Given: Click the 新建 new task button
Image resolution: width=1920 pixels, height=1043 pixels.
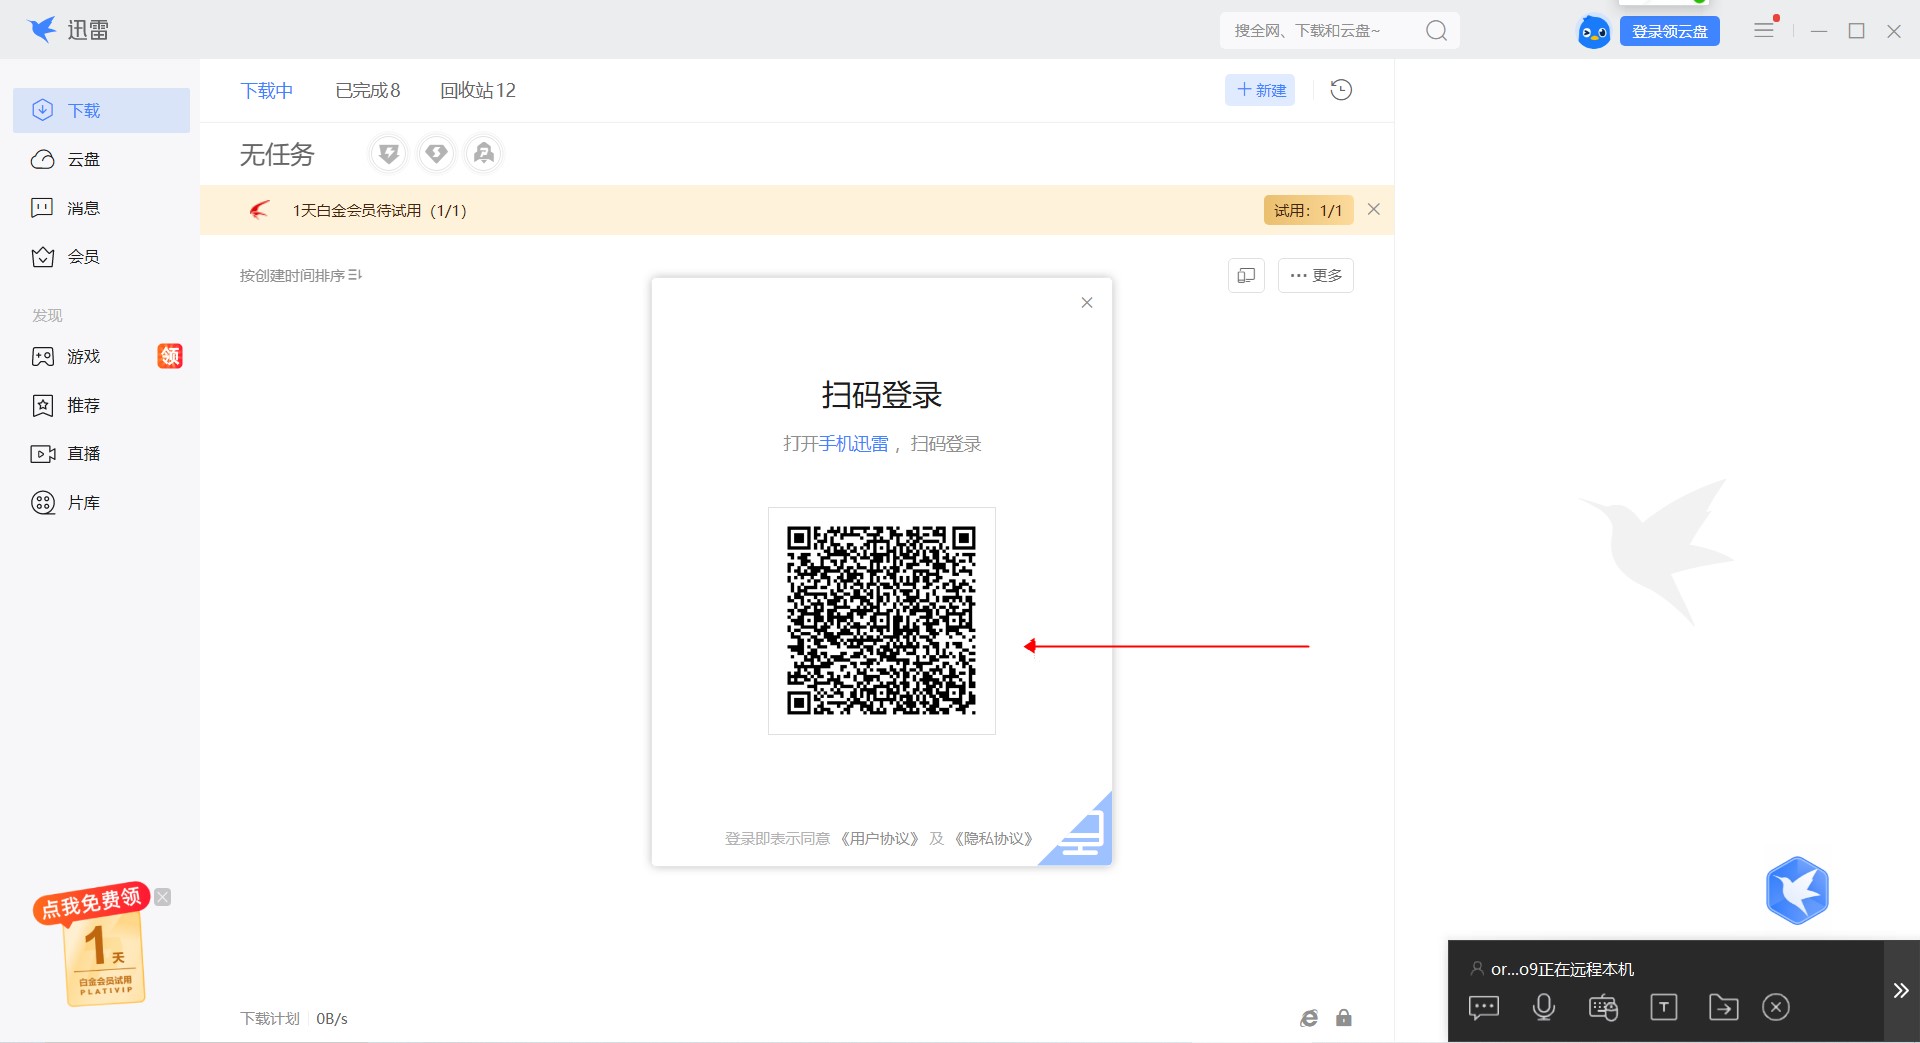Looking at the screenshot, I should (x=1260, y=90).
